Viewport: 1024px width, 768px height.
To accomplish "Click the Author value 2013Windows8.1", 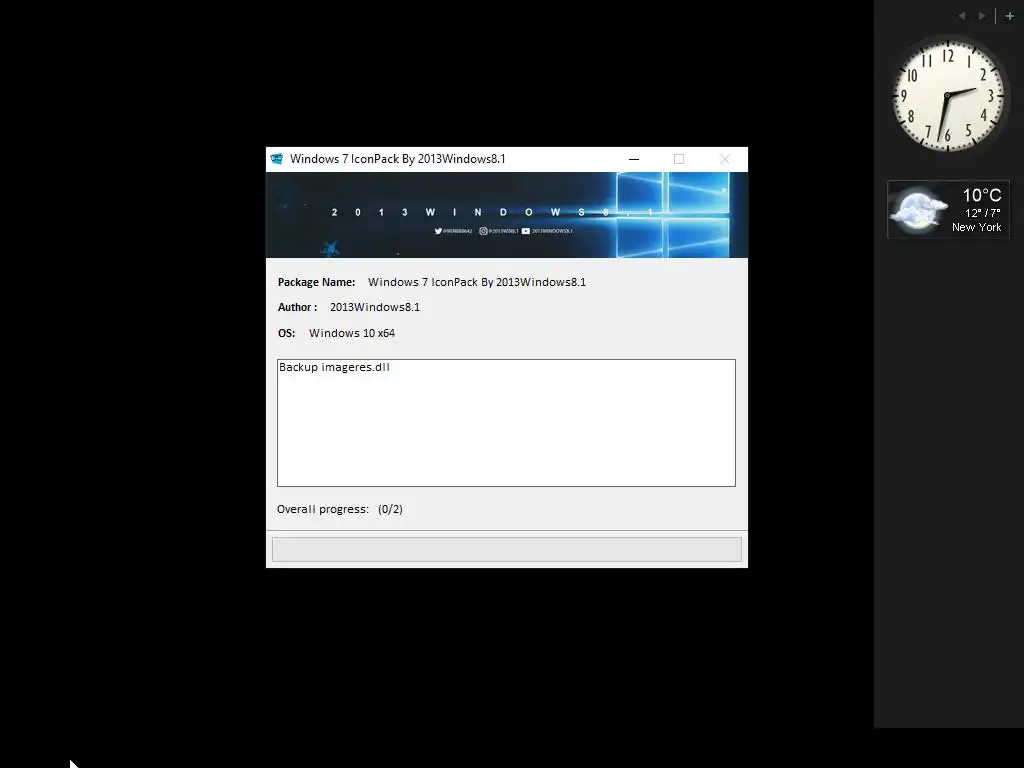I will click(375, 307).
